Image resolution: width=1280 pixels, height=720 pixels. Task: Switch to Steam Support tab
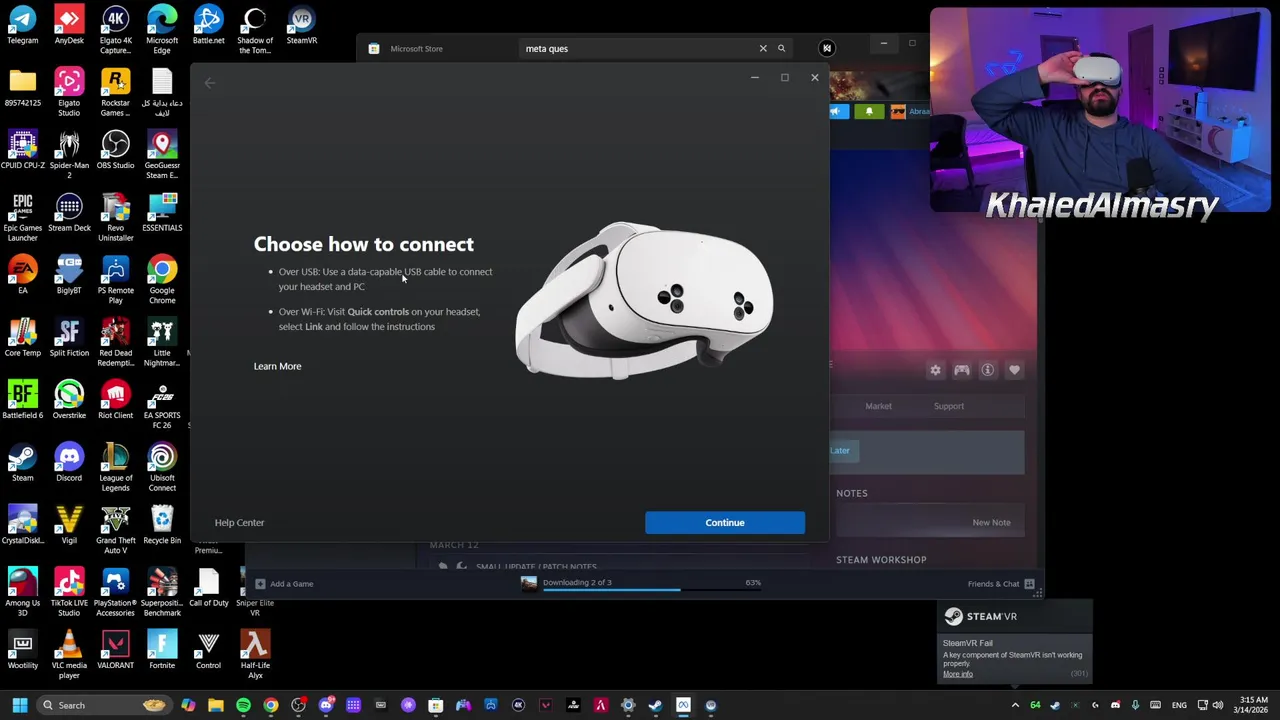(x=949, y=406)
